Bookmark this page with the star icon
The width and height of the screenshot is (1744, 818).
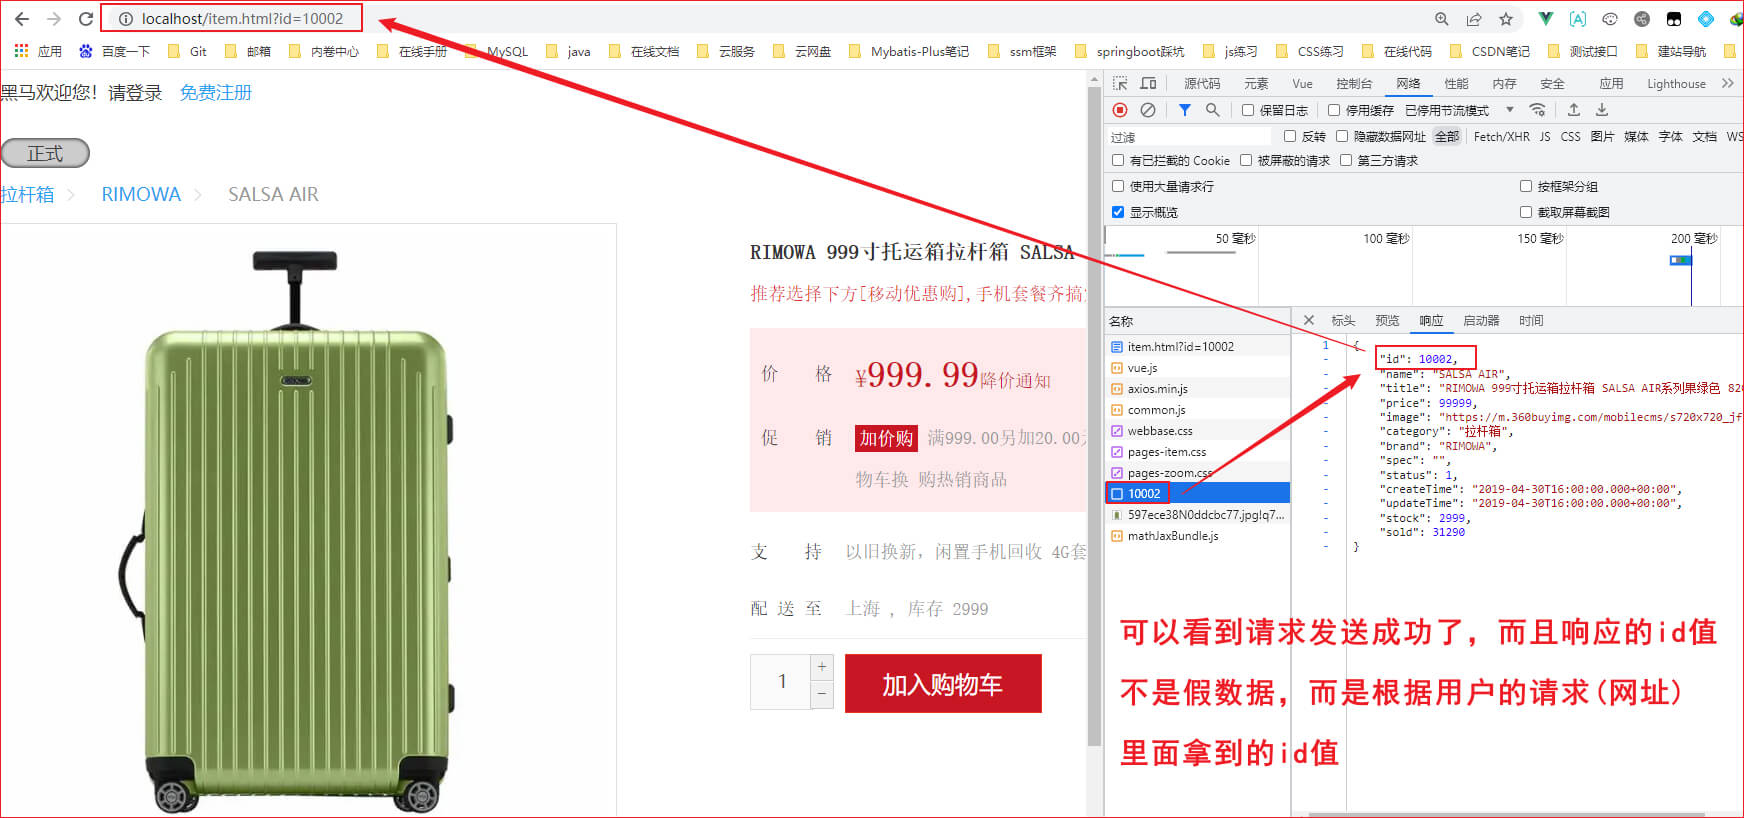(1506, 19)
